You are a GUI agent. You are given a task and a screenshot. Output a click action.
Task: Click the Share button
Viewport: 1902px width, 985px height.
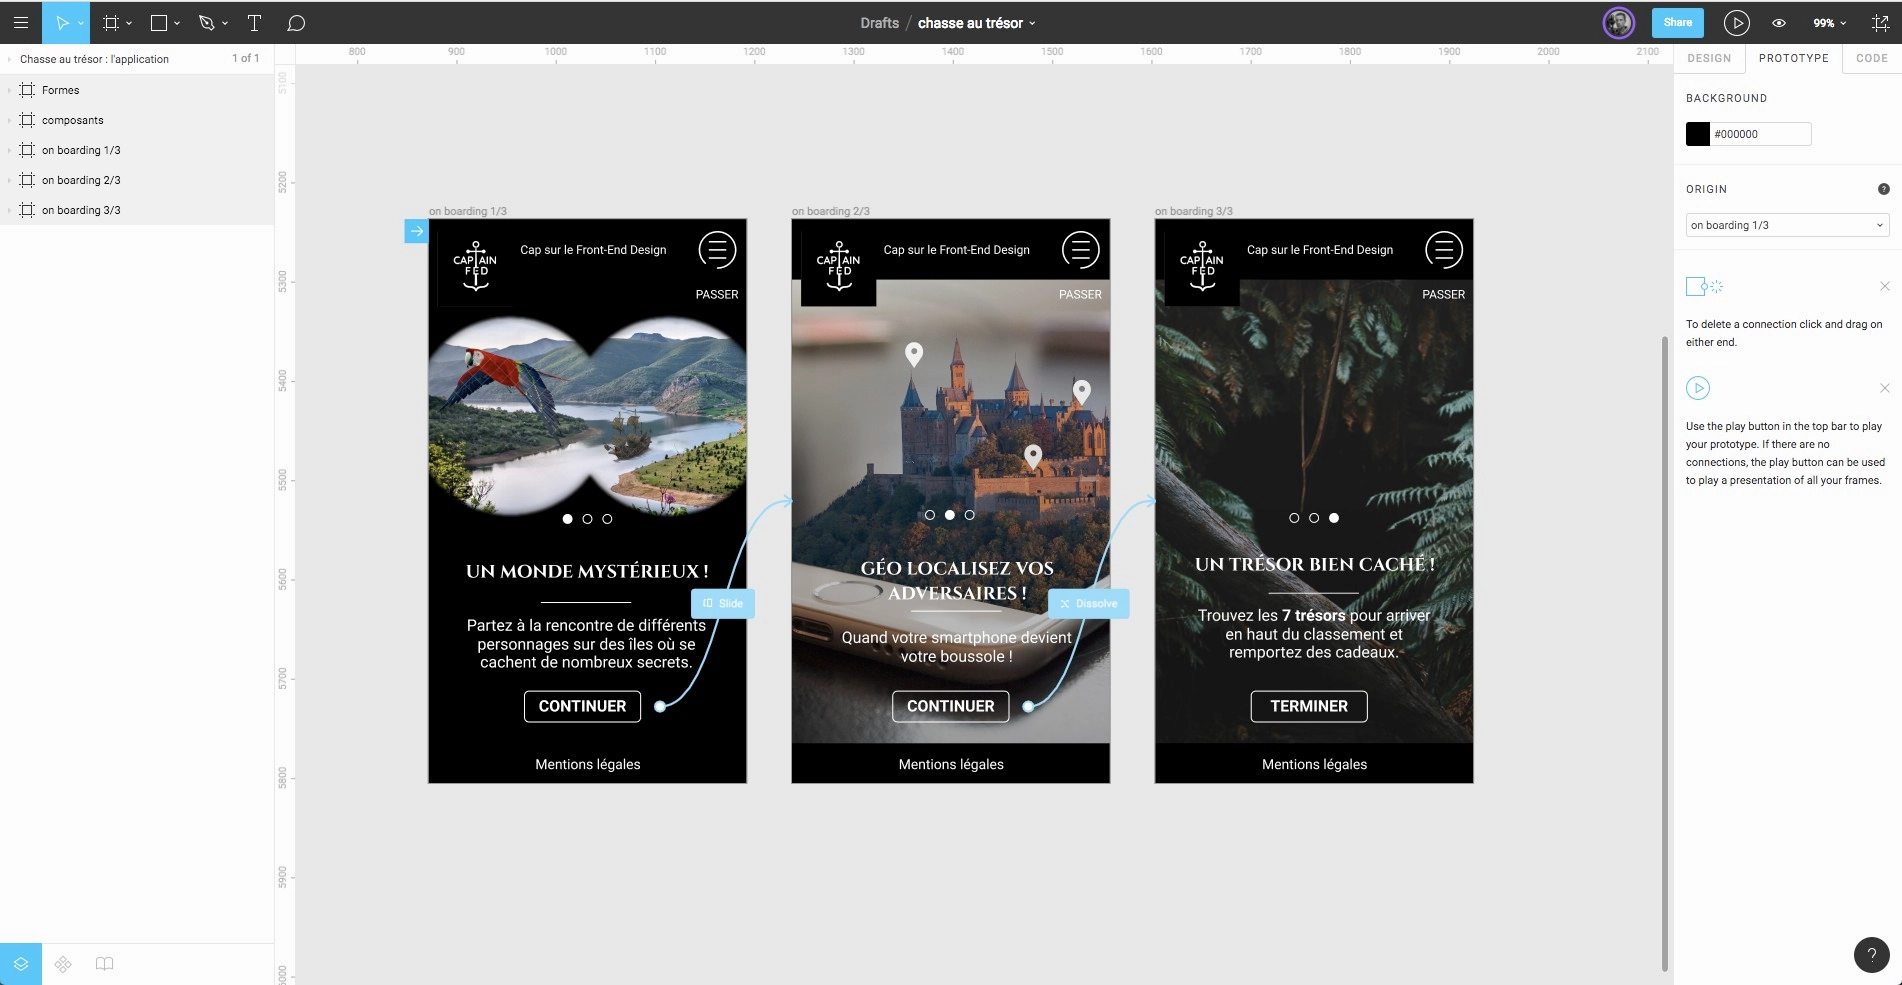(x=1677, y=22)
